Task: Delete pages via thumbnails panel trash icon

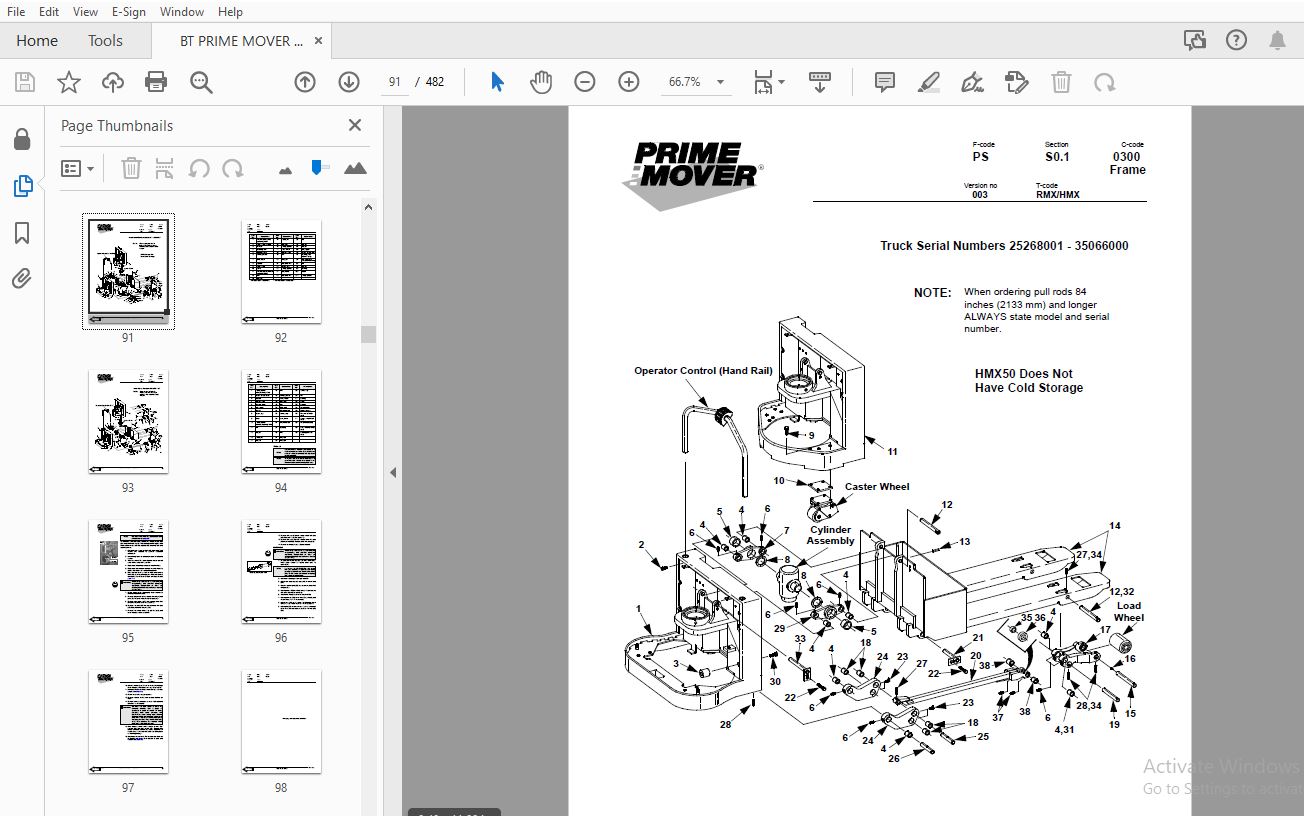Action: click(131, 168)
